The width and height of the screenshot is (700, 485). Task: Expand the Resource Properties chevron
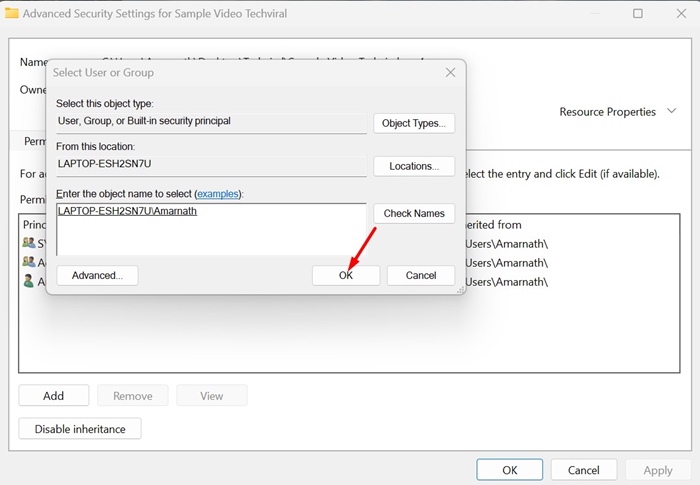671,112
